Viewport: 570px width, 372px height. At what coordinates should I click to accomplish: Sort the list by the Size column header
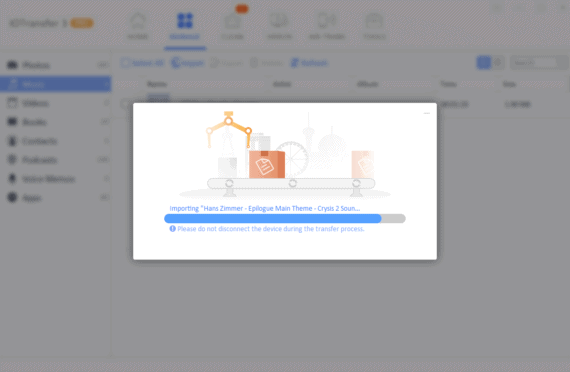509,84
